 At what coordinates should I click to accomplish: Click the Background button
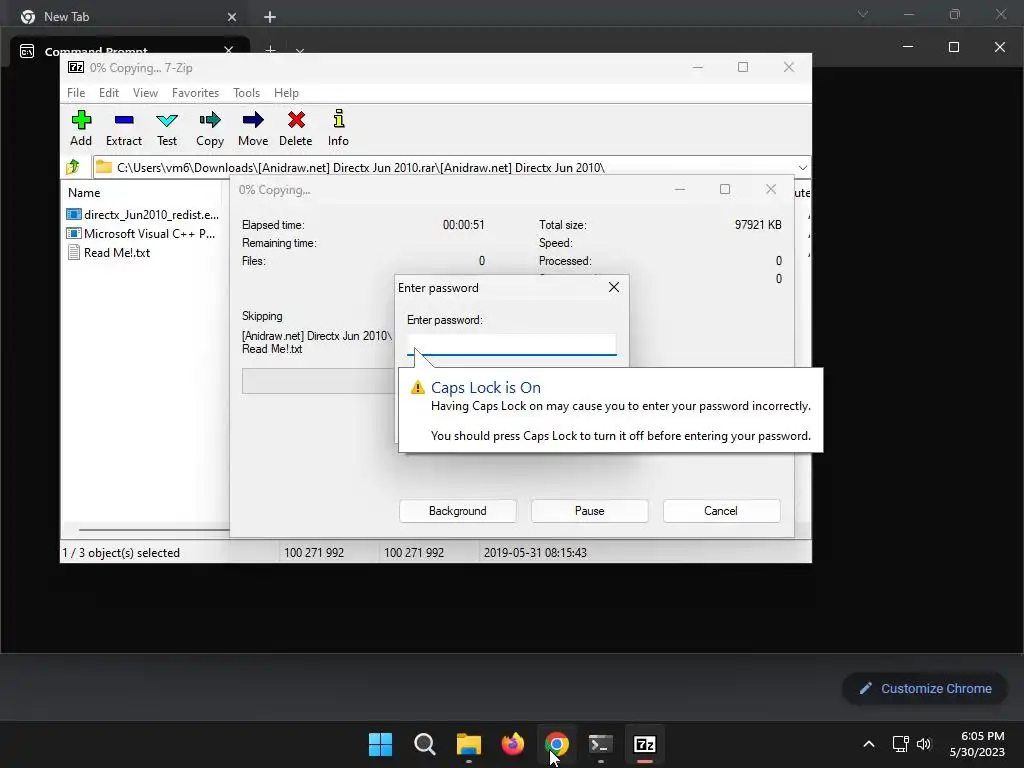click(x=457, y=511)
